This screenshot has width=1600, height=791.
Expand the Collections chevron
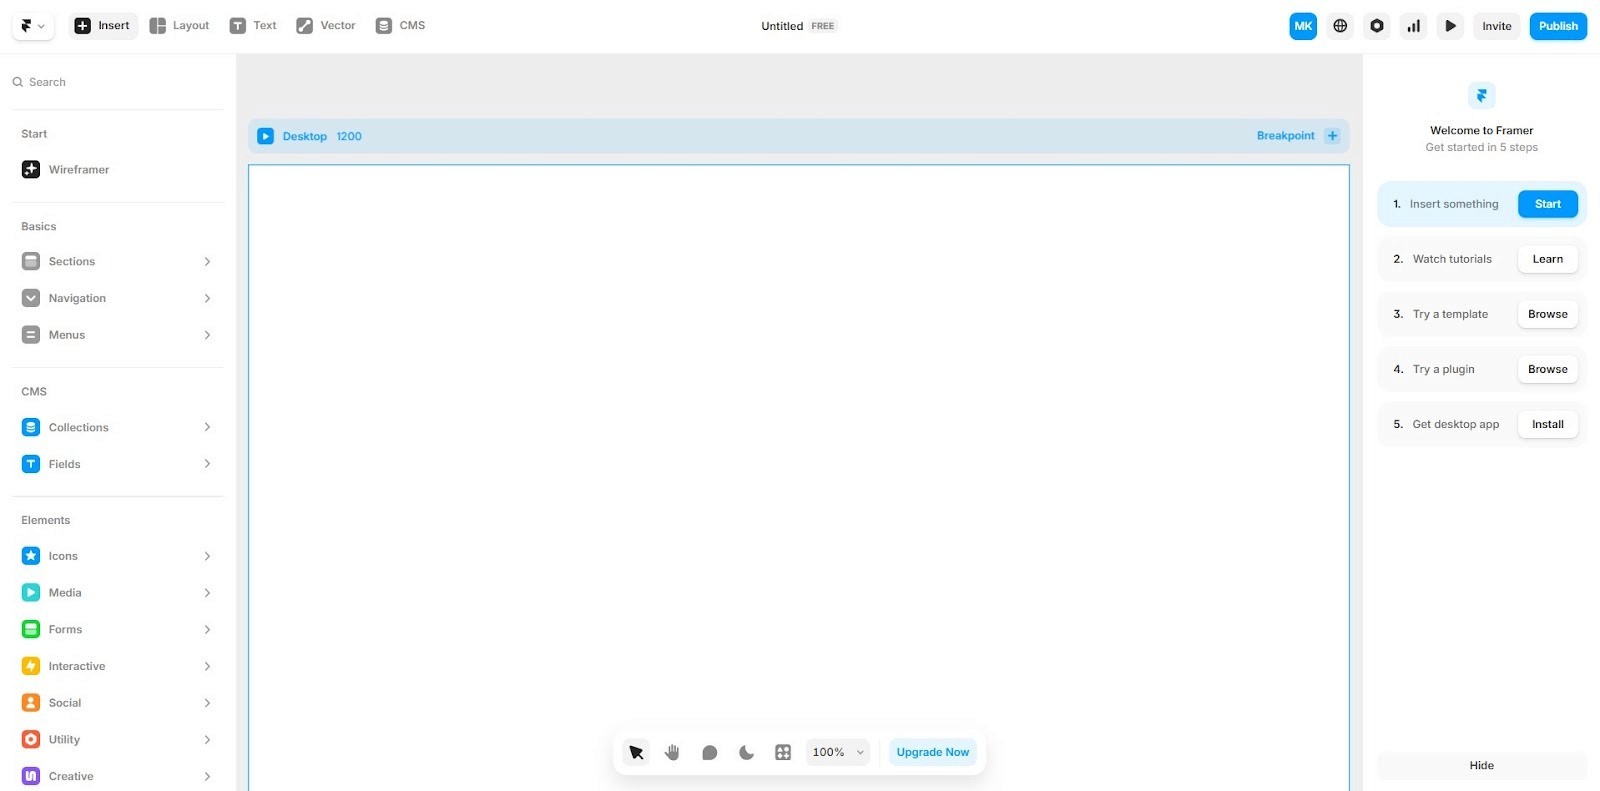(x=207, y=427)
